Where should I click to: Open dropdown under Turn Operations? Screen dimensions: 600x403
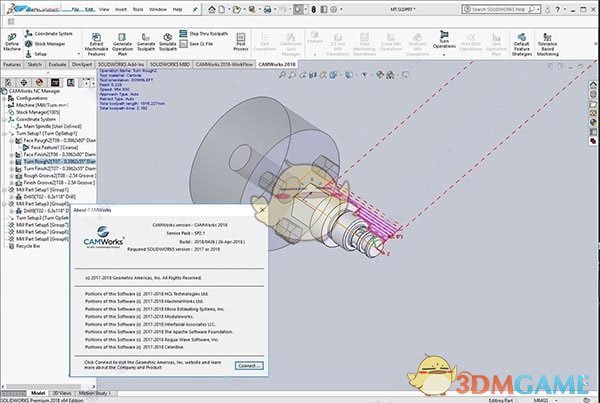click(444, 55)
